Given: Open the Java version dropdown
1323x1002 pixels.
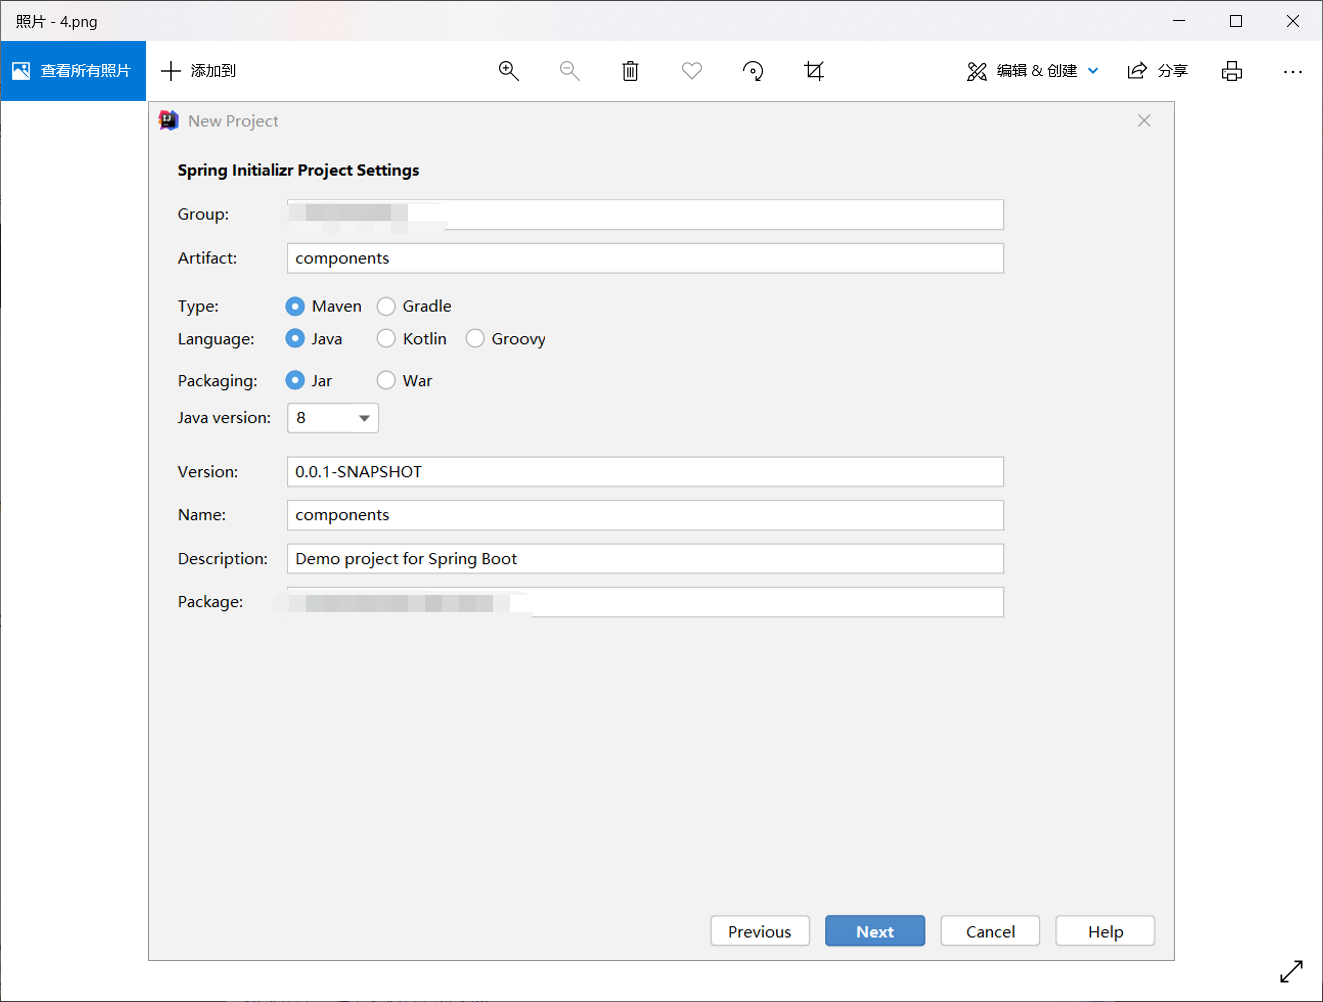Looking at the screenshot, I should point(333,418).
